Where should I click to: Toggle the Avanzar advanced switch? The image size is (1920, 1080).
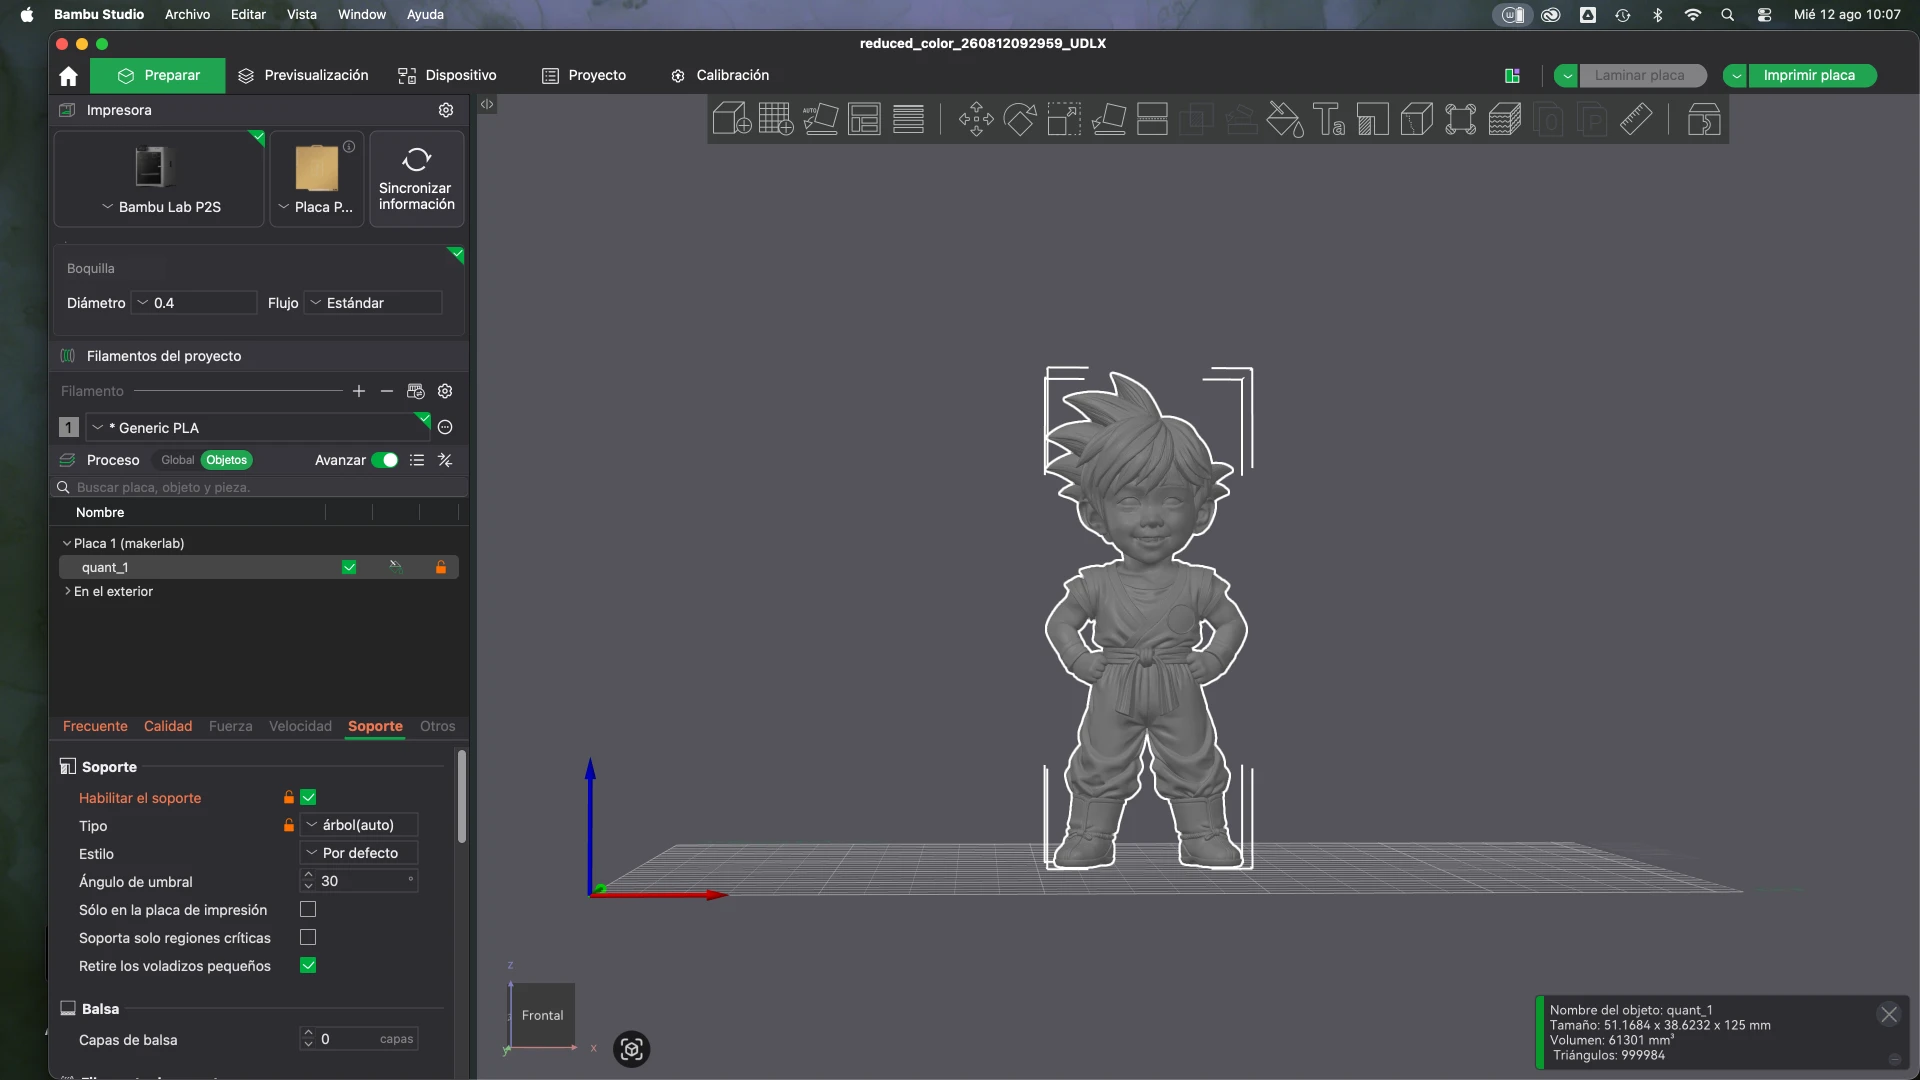click(385, 460)
